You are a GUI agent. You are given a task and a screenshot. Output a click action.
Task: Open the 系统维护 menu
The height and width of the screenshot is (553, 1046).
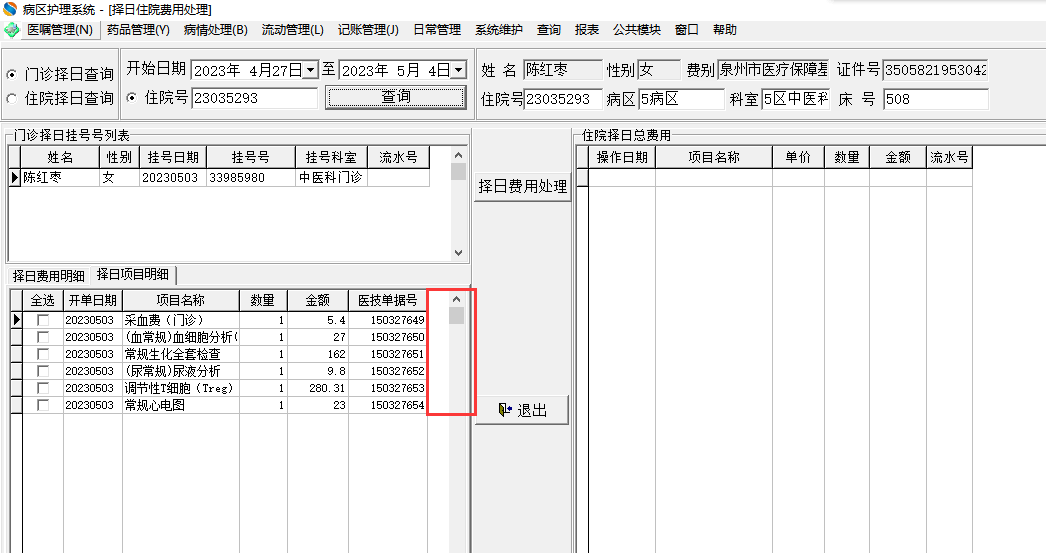tap(499, 30)
